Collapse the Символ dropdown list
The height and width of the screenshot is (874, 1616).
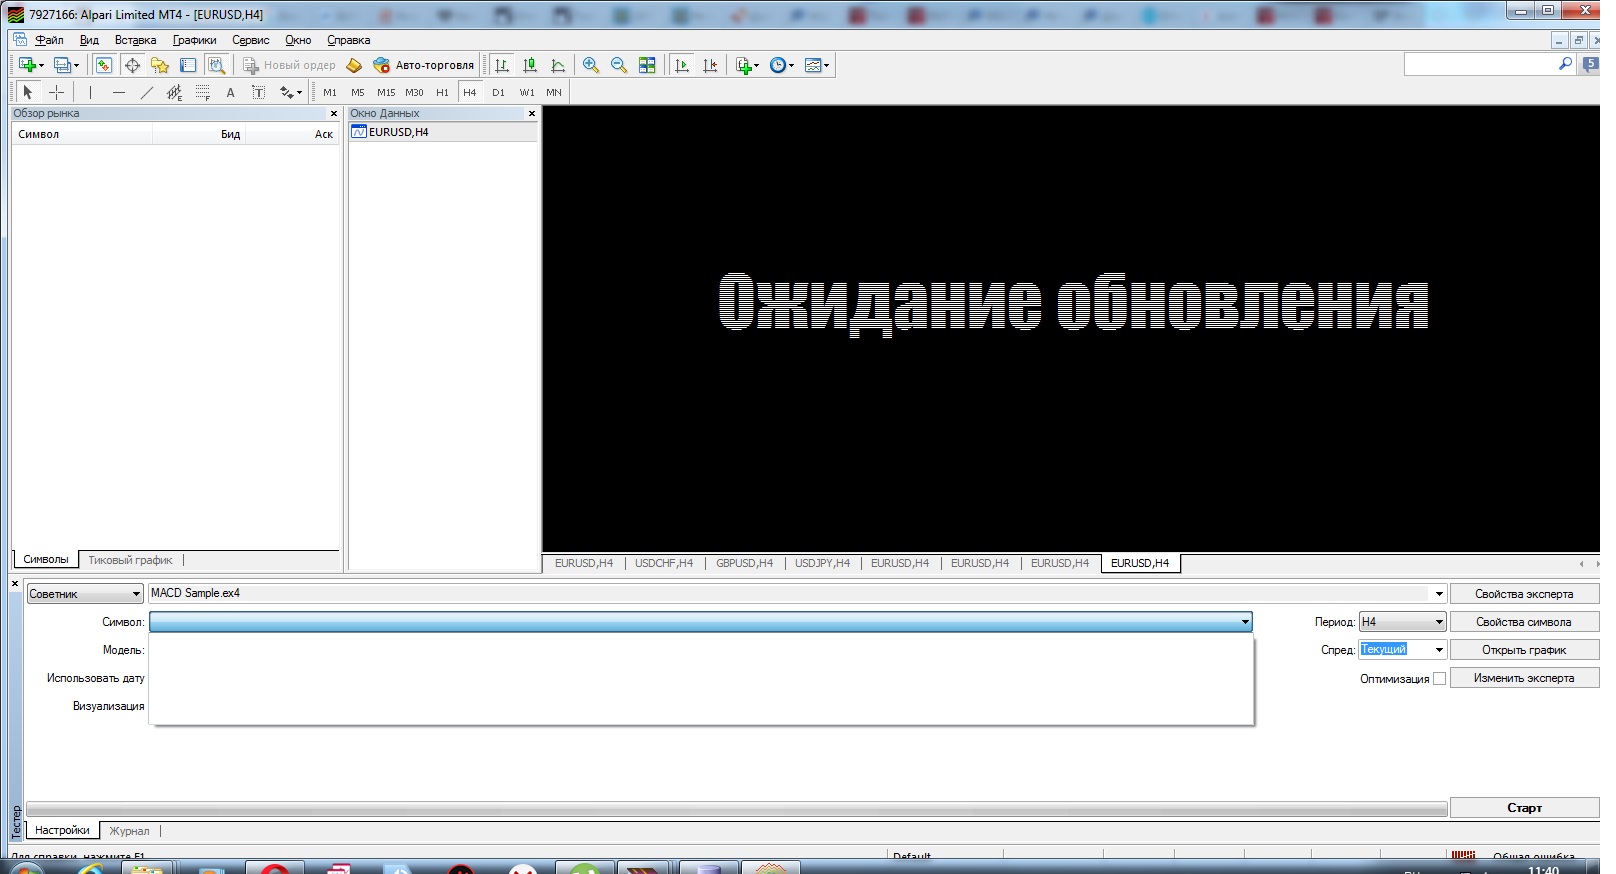click(x=1245, y=622)
